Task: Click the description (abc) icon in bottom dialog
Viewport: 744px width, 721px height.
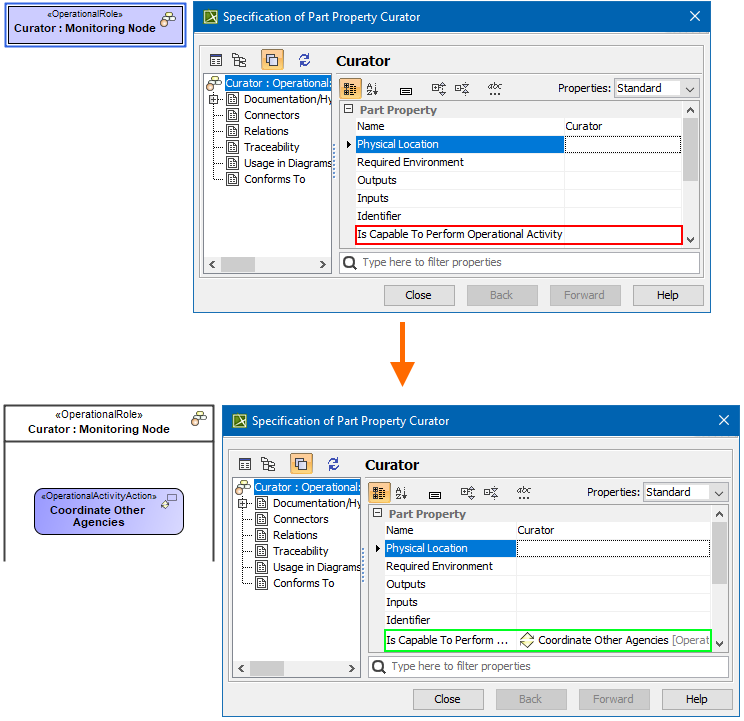Action: point(524,493)
